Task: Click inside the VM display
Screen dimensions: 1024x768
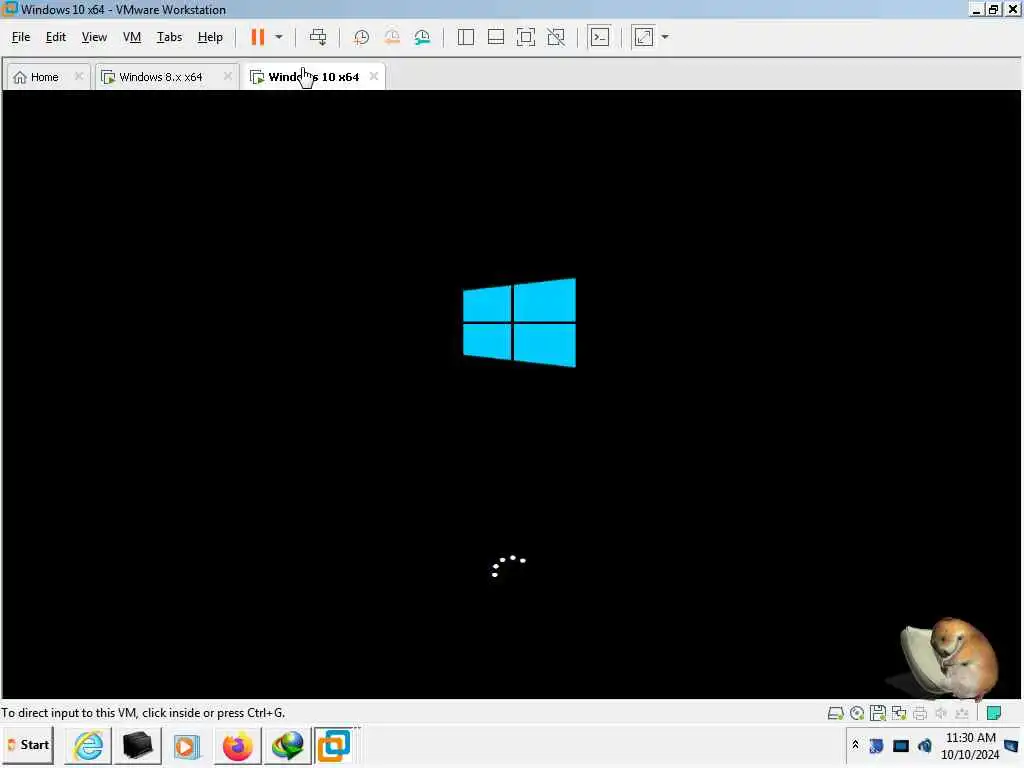Action: click(x=511, y=394)
